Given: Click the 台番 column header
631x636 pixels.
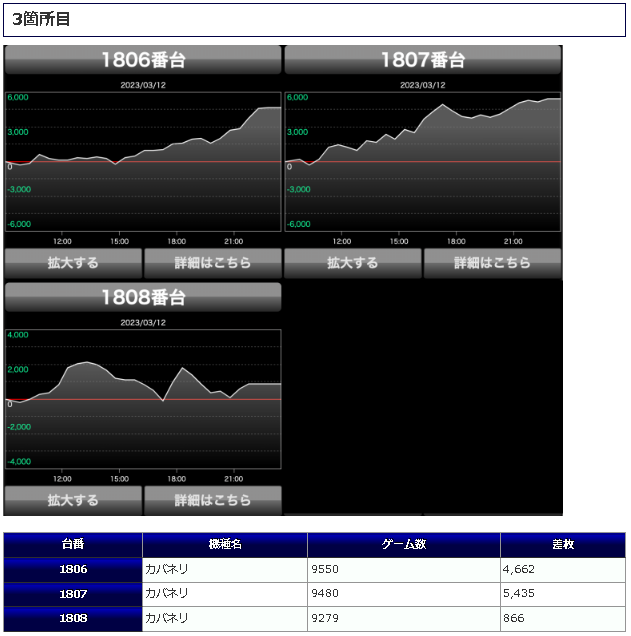Looking at the screenshot, I should click(x=73, y=545).
